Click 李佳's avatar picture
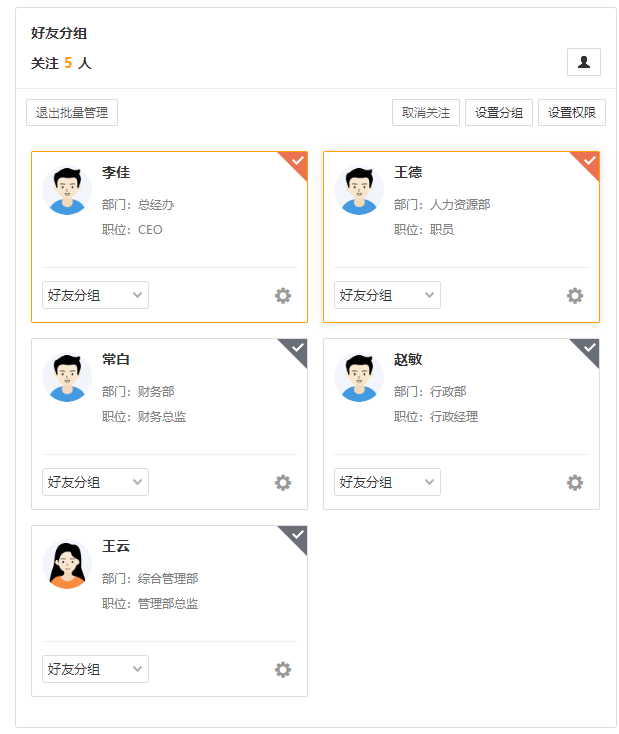Image resolution: width=619 pixels, height=734 pixels. [67, 191]
